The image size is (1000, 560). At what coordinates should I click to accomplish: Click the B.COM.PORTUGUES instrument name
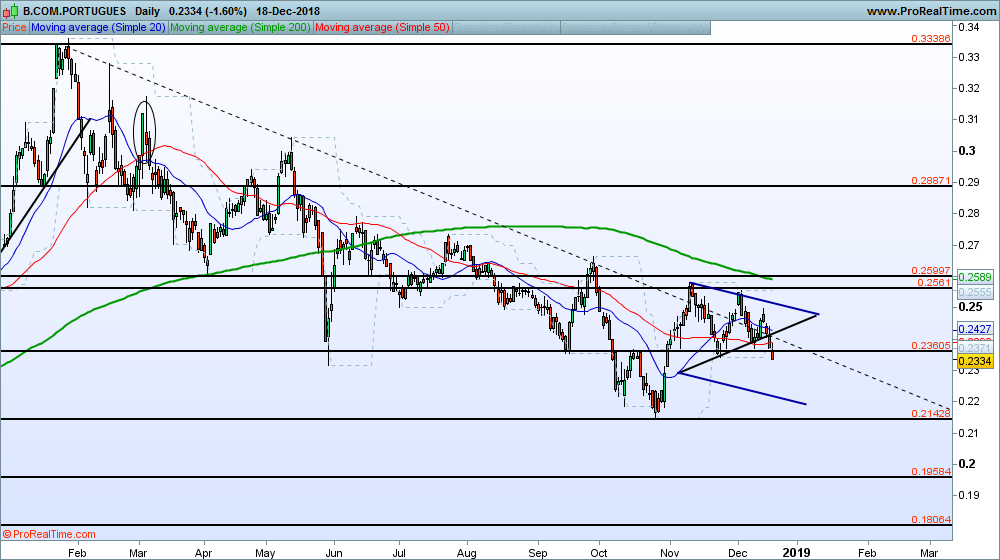pyautogui.click(x=75, y=11)
